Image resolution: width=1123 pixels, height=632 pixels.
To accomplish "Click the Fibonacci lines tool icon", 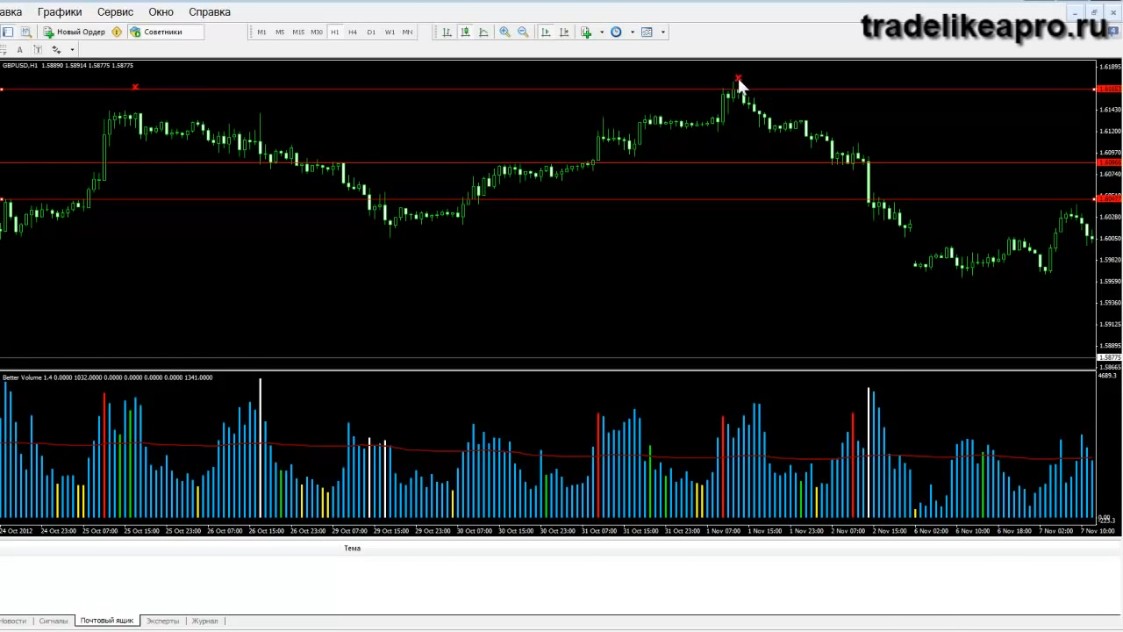I will click(4, 50).
